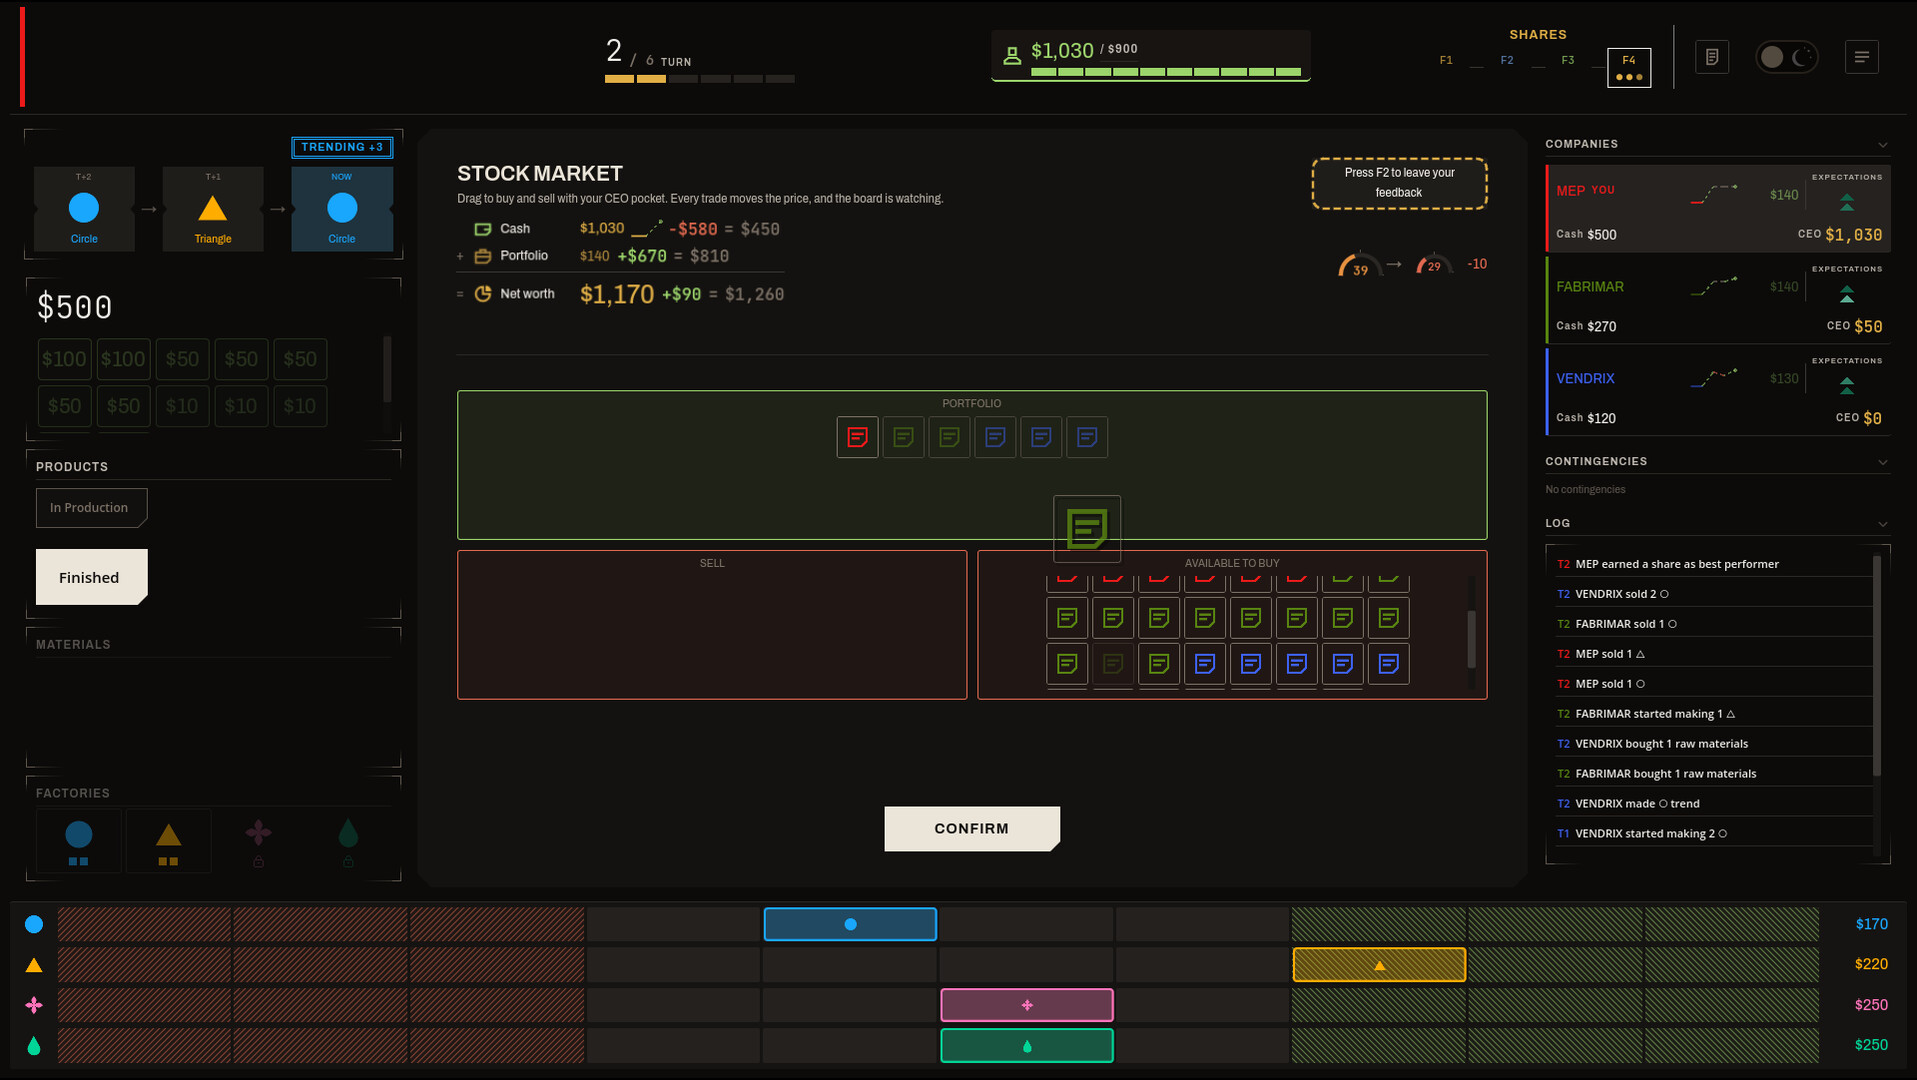Click the blue circle timeline block
The height and width of the screenshot is (1080, 1917).
[x=850, y=924]
